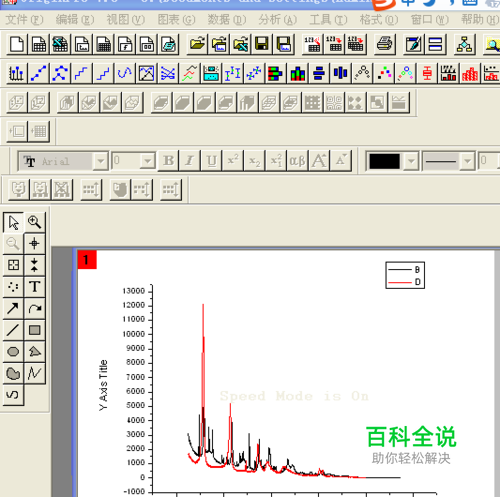This screenshot has height=497, width=500.
Task: Select the Pointer tool
Action: 13,222
